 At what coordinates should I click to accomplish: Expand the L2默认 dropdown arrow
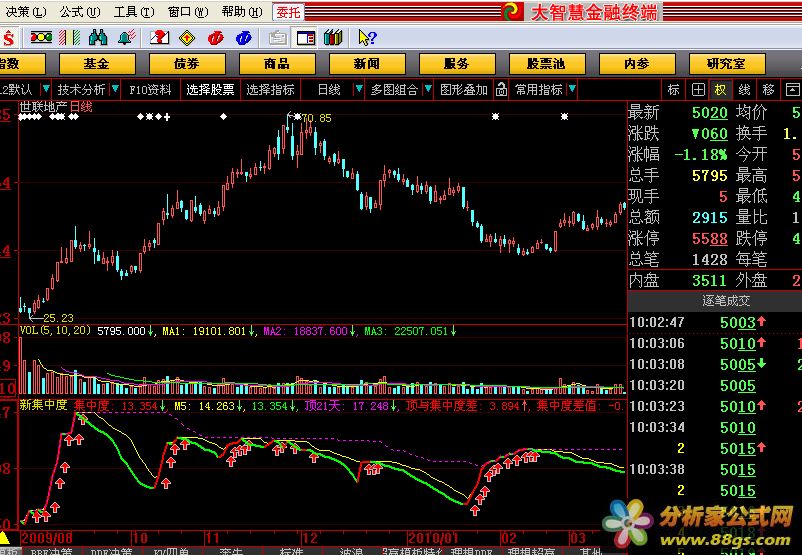click(x=46, y=89)
